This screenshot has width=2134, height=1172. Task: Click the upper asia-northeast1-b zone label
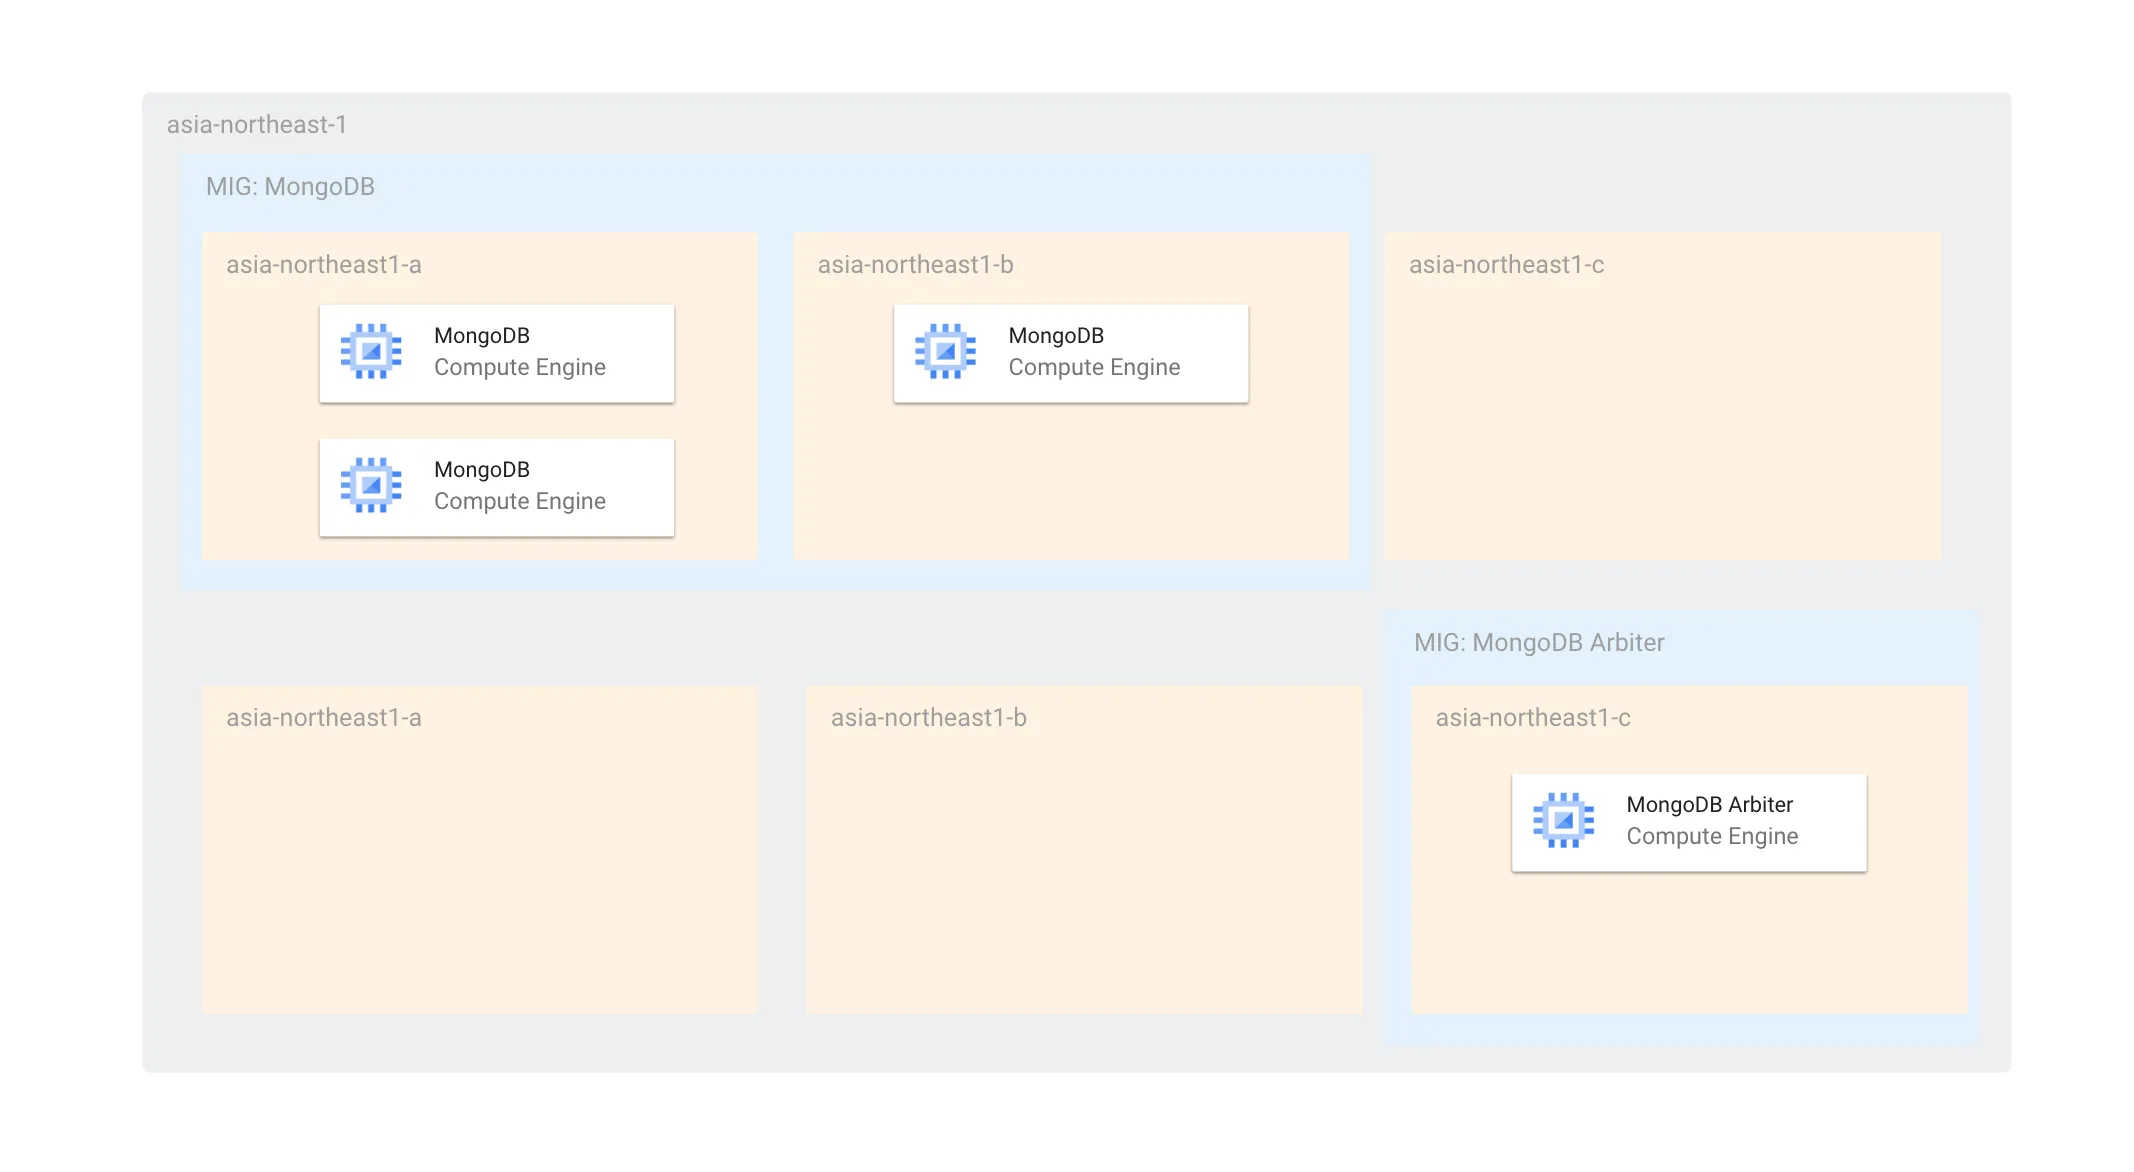tap(915, 265)
